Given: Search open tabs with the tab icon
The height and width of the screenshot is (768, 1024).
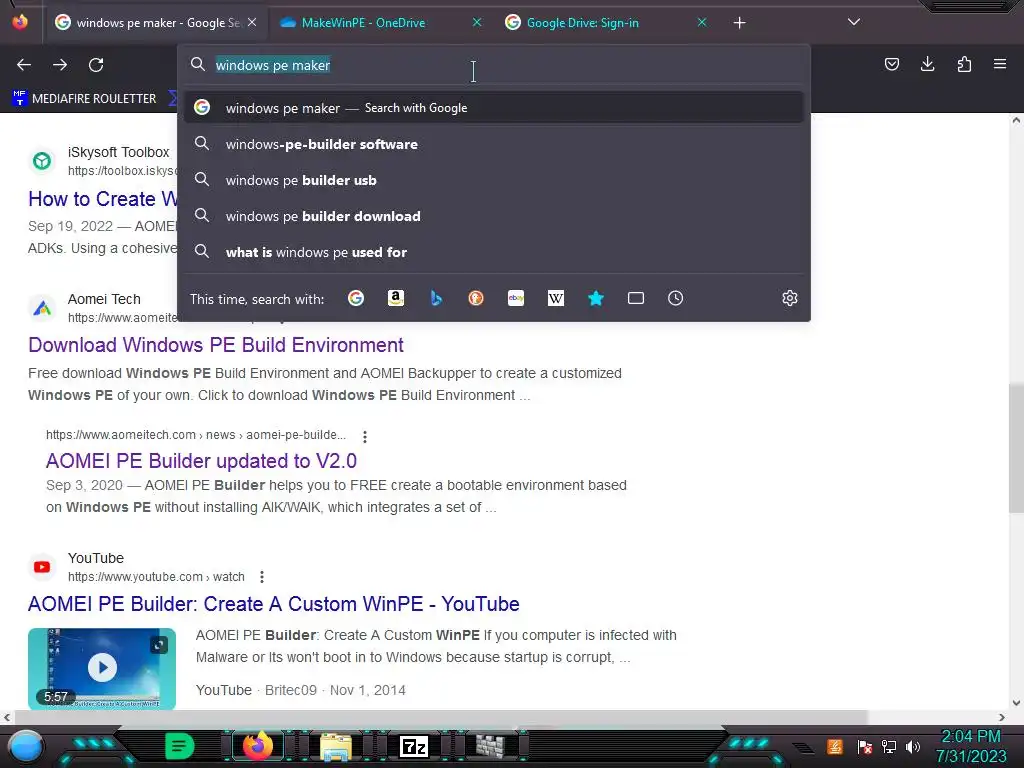Looking at the screenshot, I should tap(636, 298).
